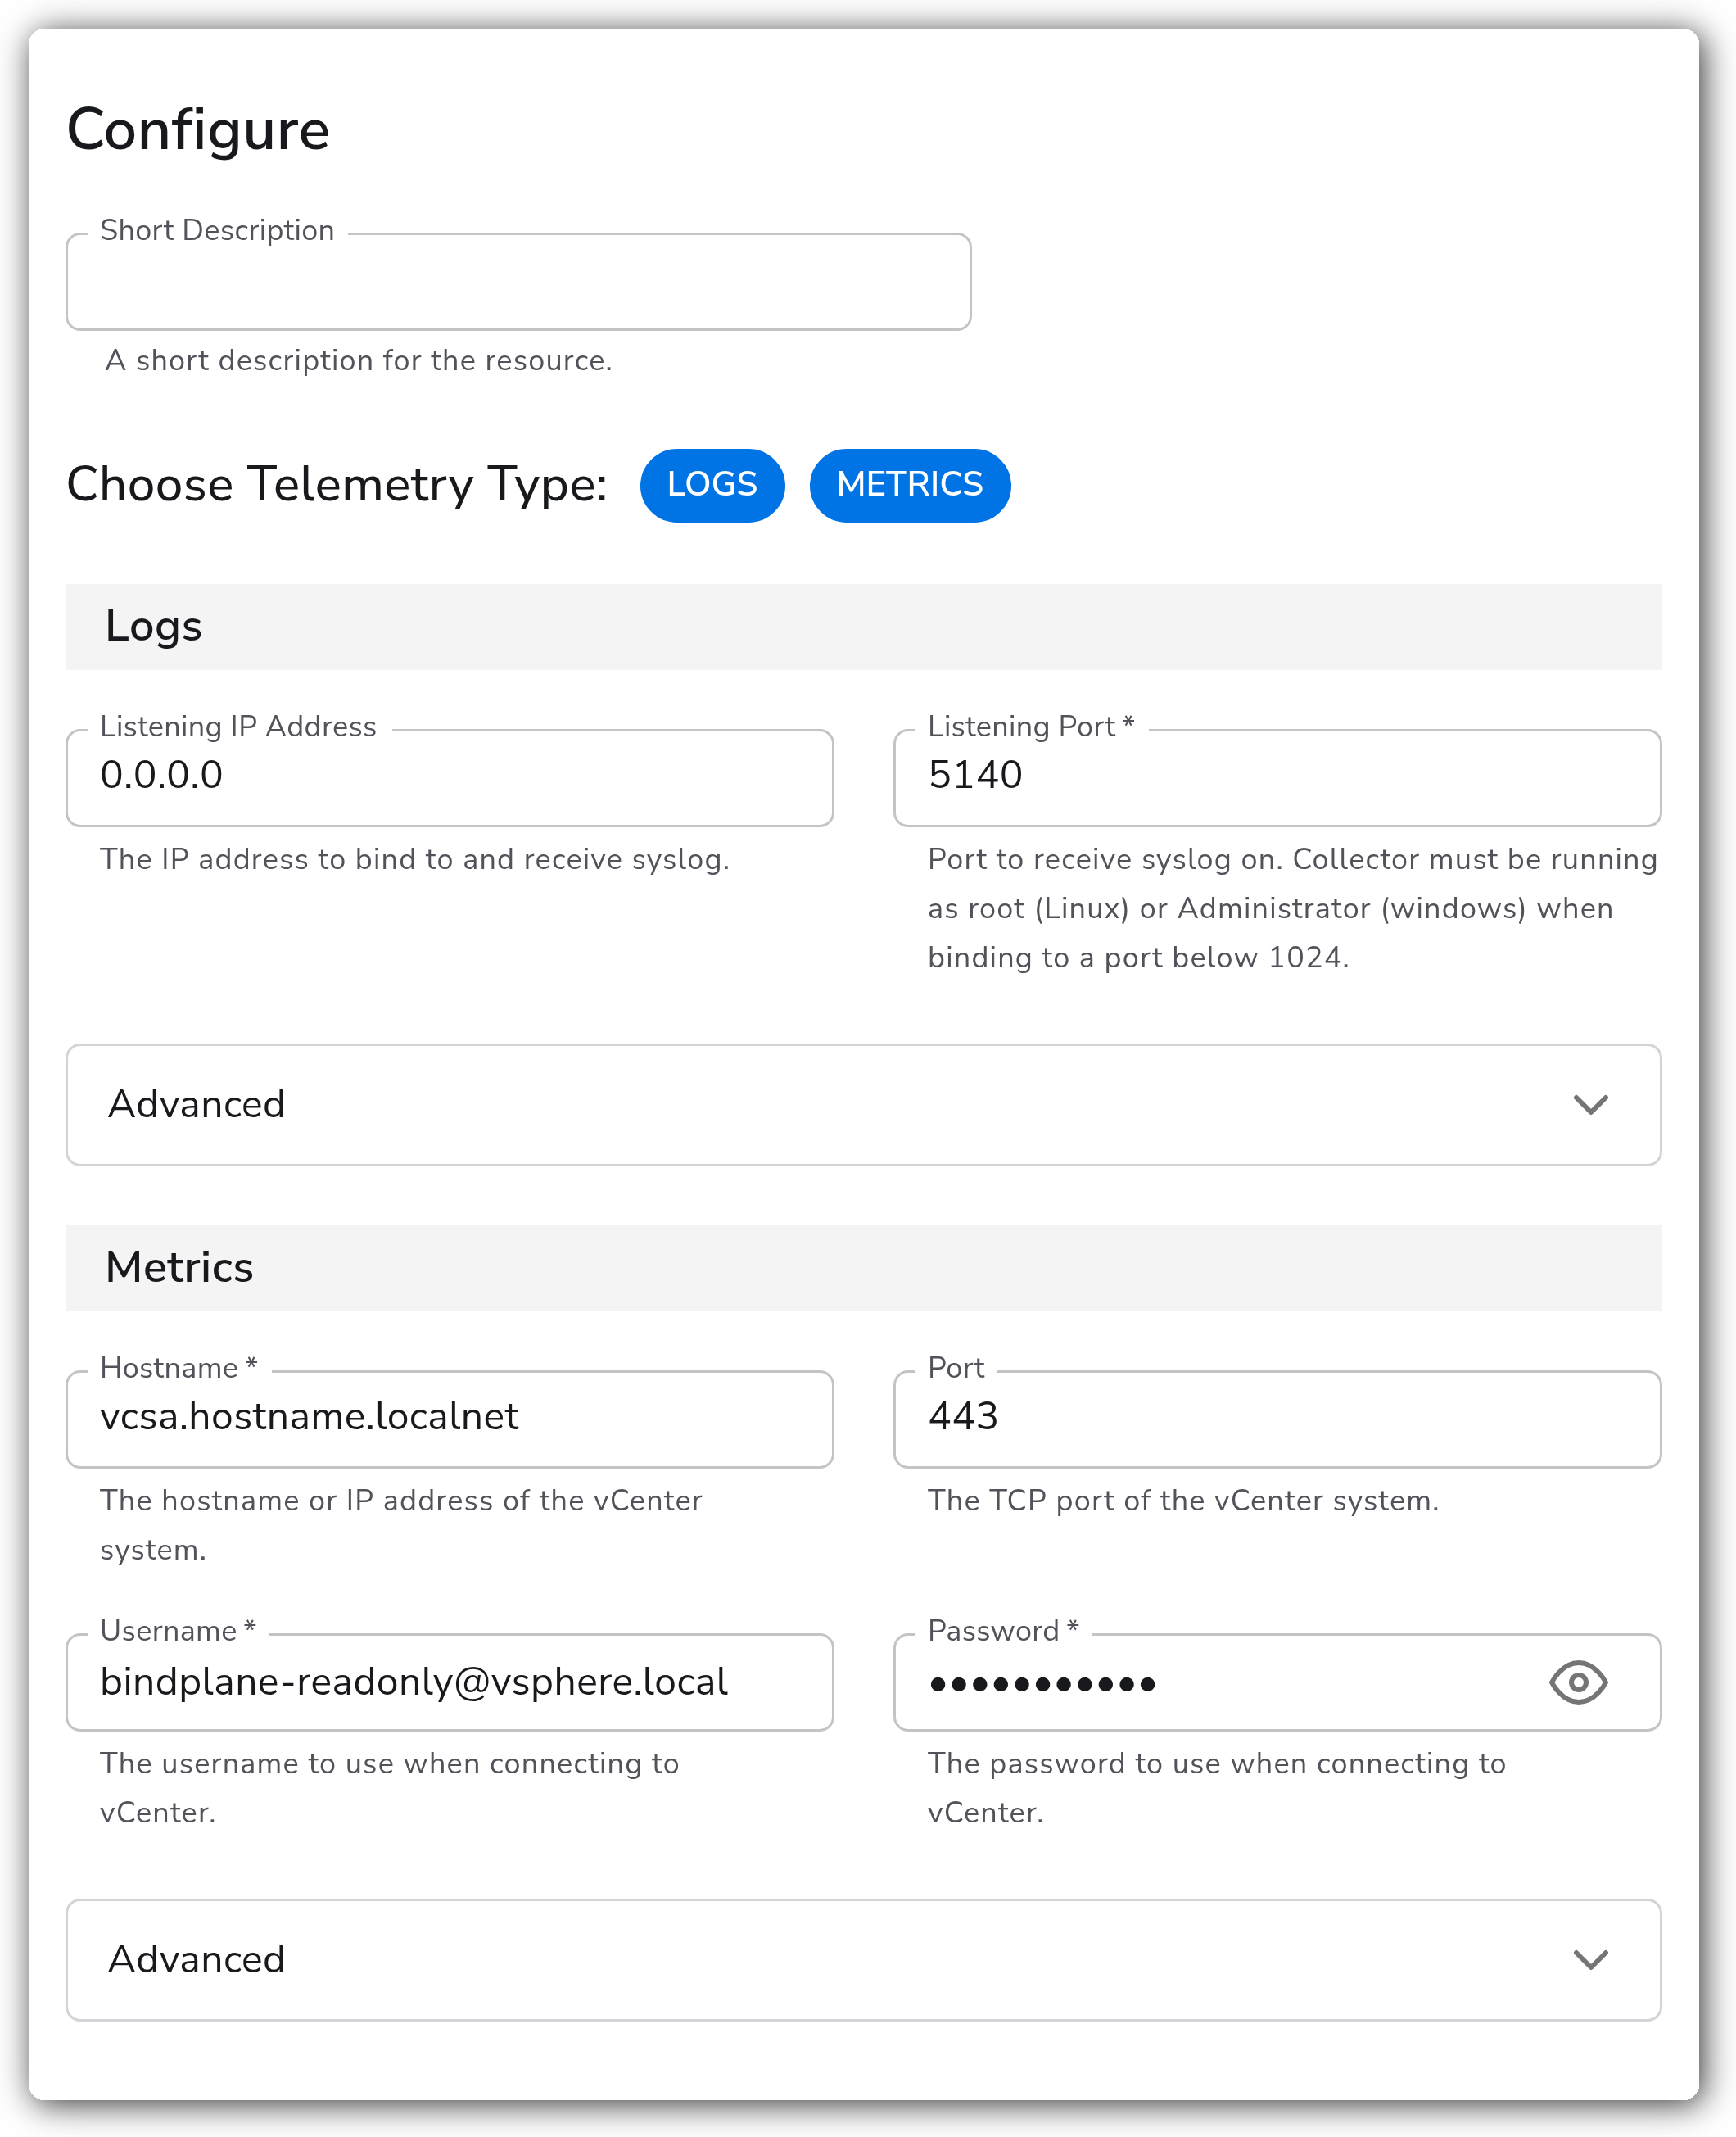
Task: Expand the Advanced section under Metrics
Action: click(864, 1960)
